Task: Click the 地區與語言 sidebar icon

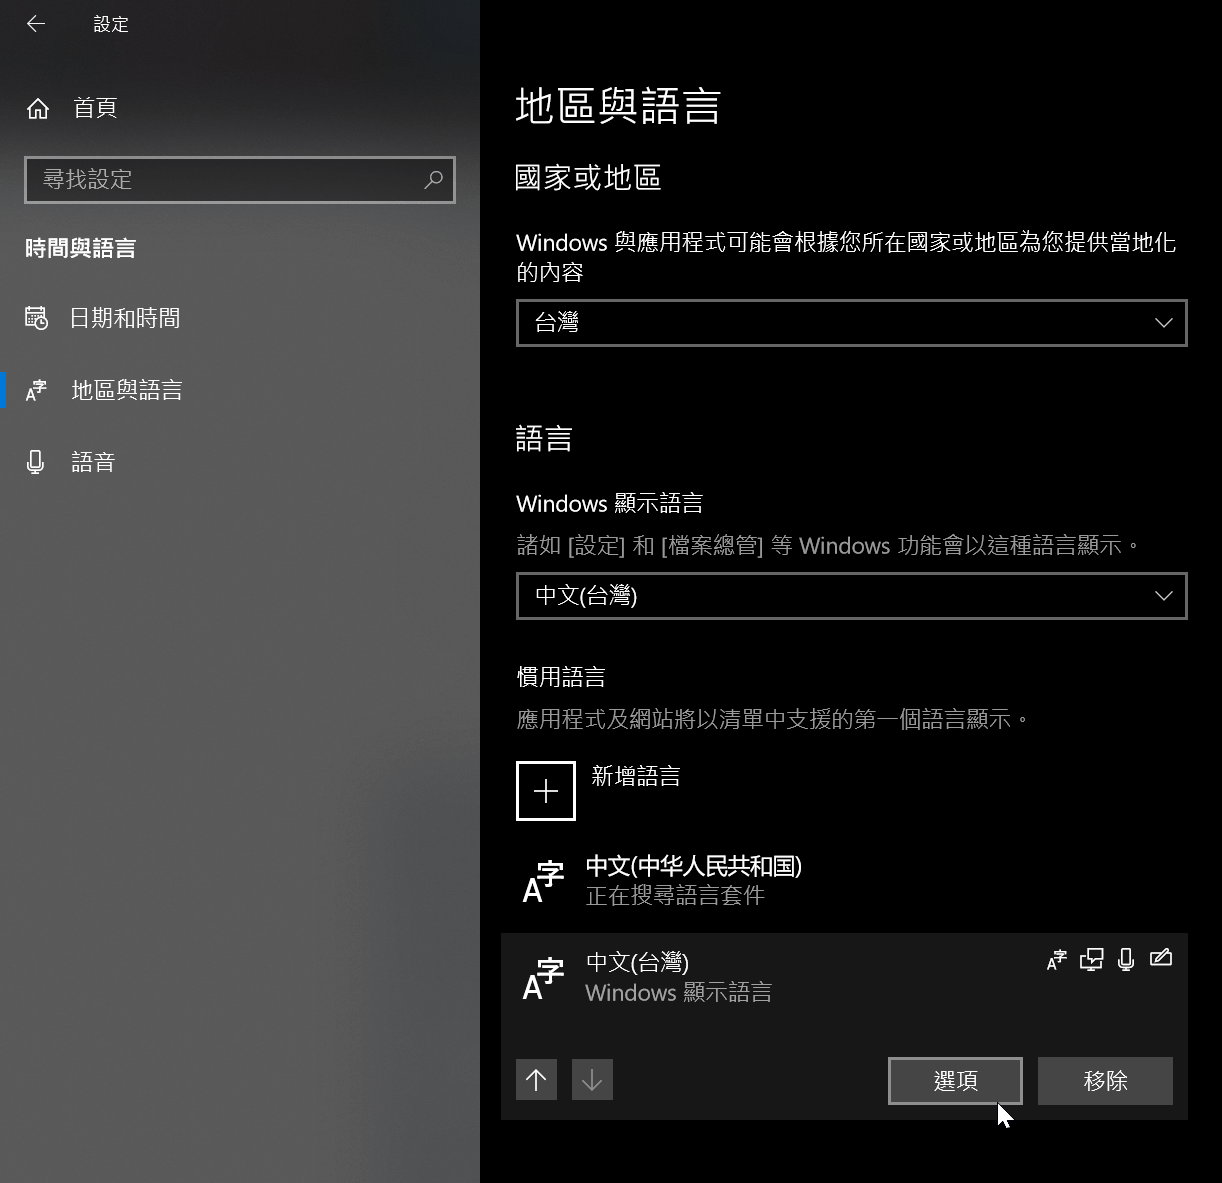Action: pyautogui.click(x=36, y=390)
